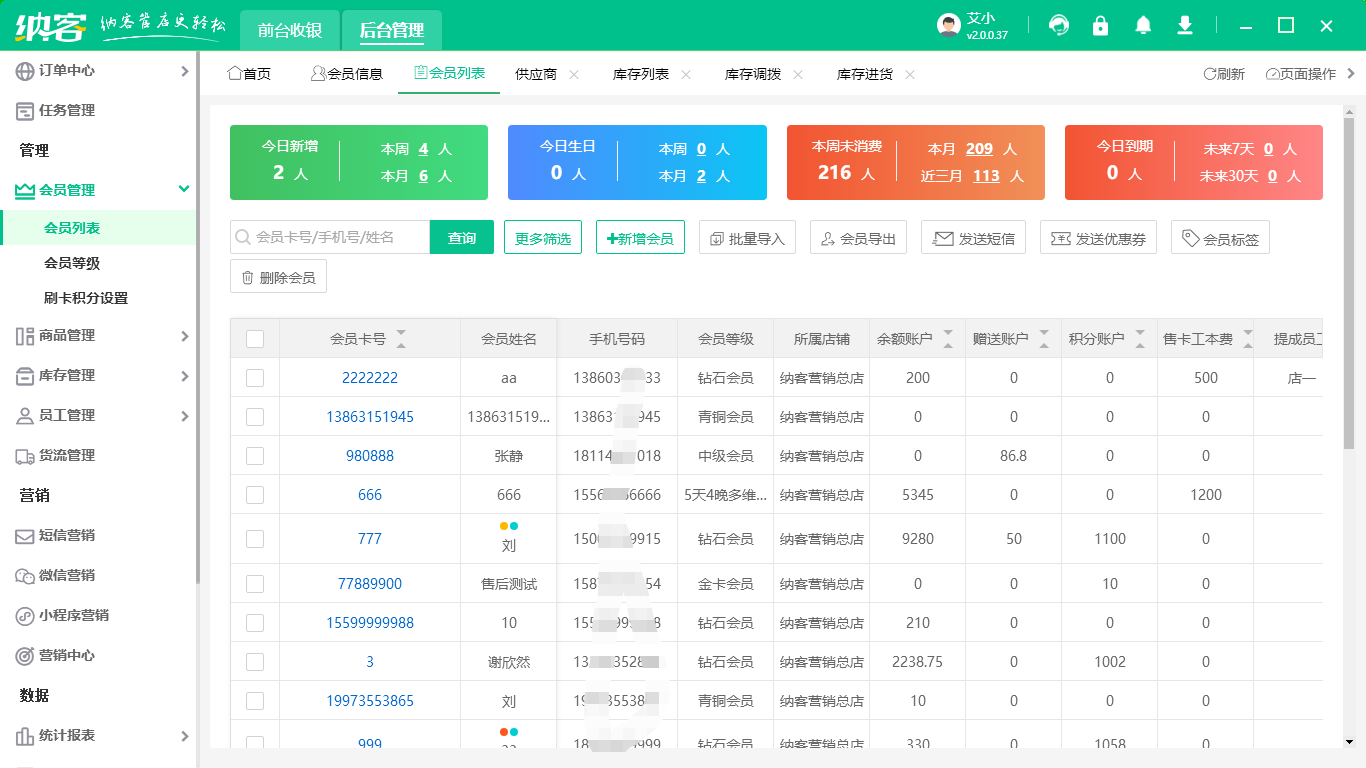The height and width of the screenshot is (768, 1366).
Task: Click 发送短信 envelope button
Action: point(973,238)
